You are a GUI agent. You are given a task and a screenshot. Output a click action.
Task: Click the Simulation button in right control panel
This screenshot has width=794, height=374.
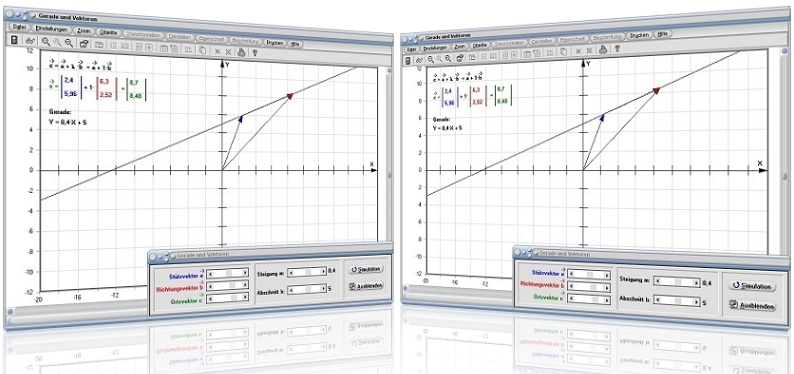pos(751,286)
